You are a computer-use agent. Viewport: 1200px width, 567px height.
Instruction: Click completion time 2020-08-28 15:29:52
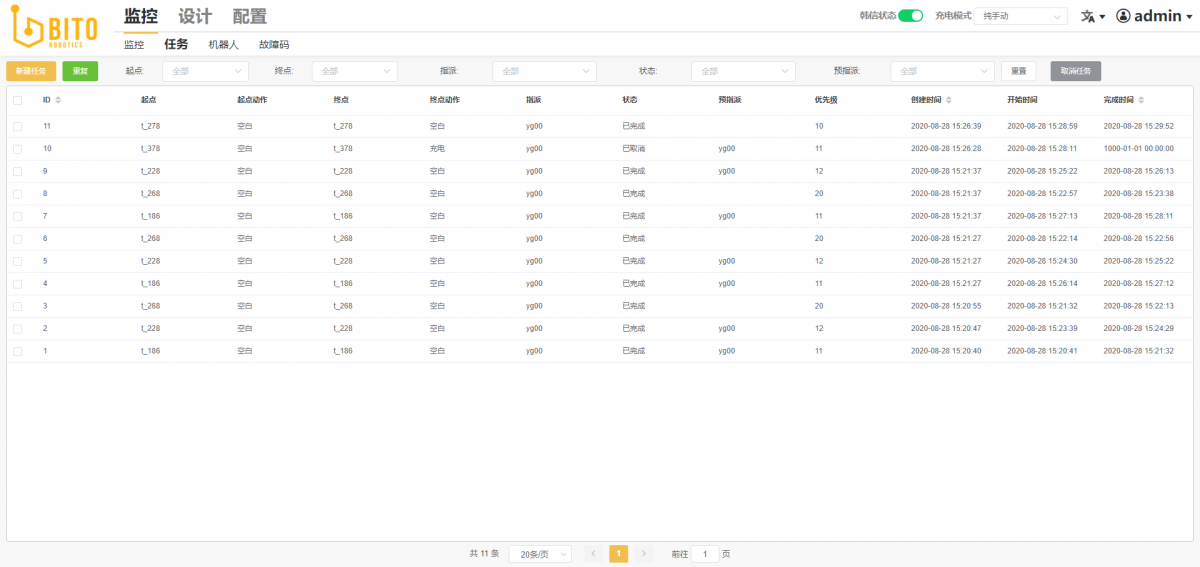point(1139,126)
